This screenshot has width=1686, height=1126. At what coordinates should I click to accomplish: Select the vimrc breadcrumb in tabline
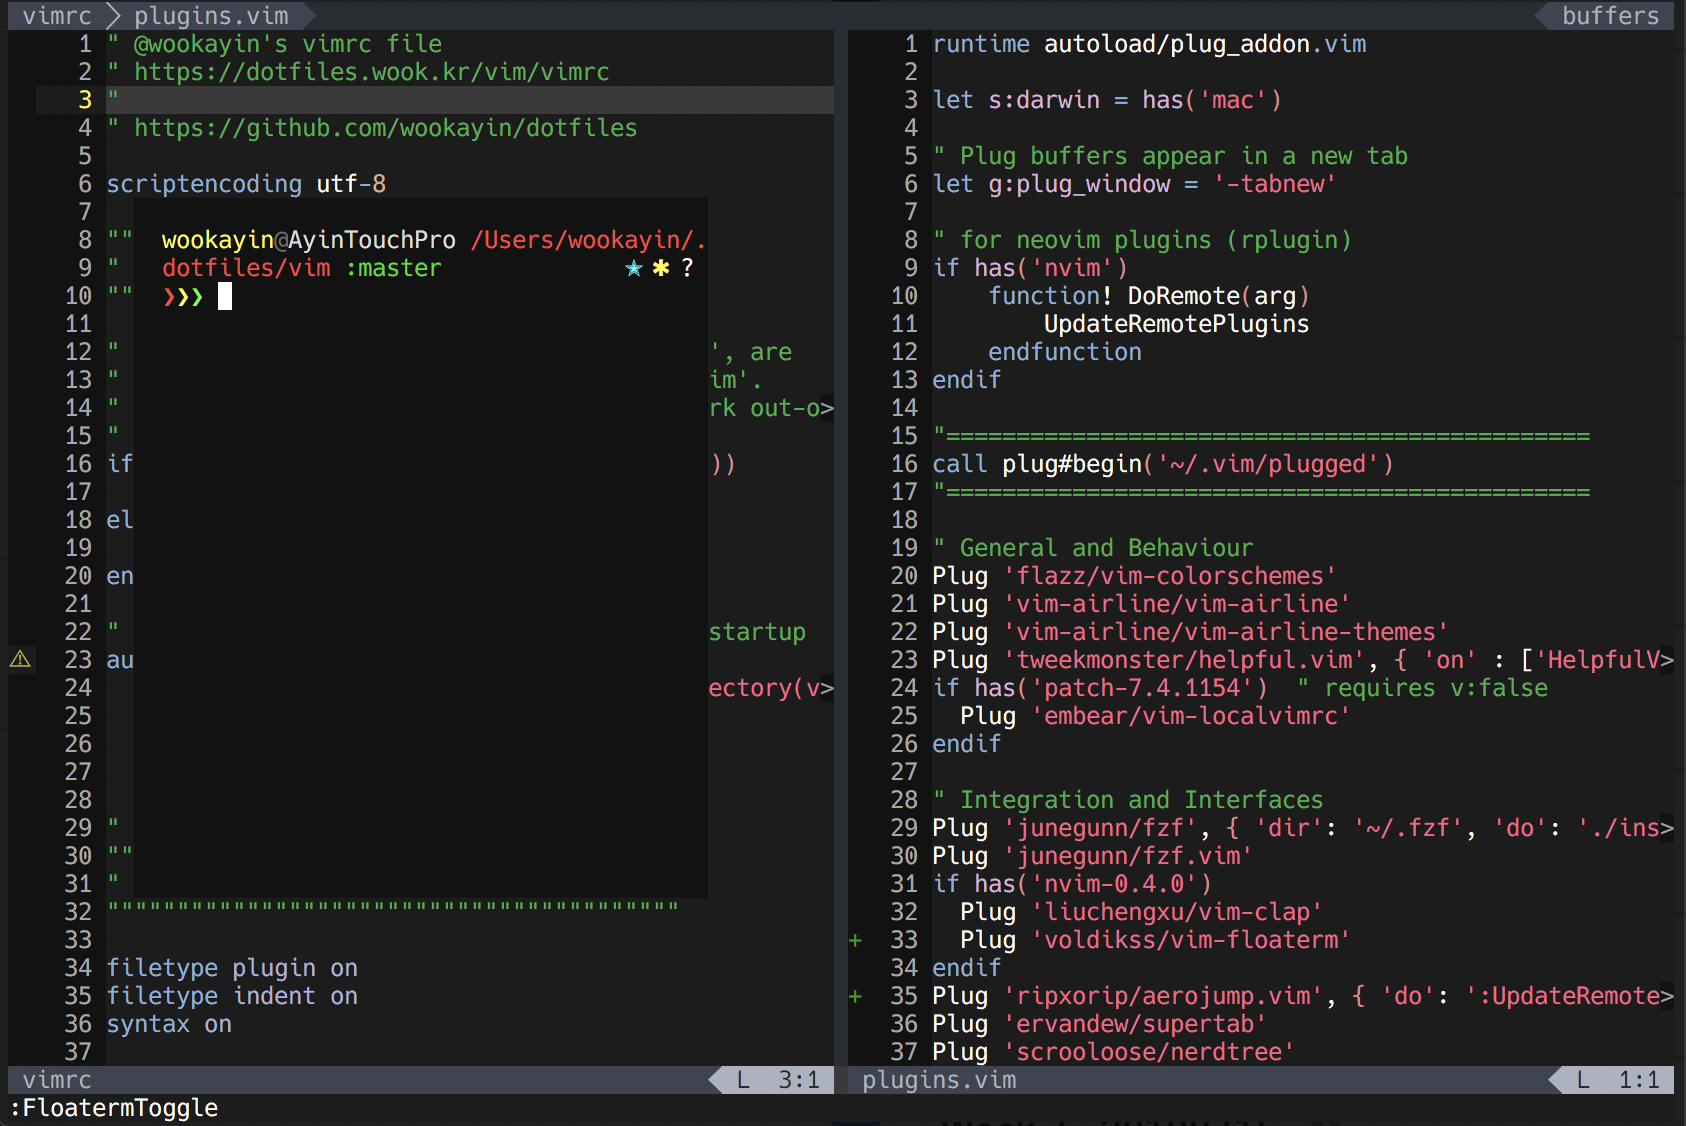point(55,15)
